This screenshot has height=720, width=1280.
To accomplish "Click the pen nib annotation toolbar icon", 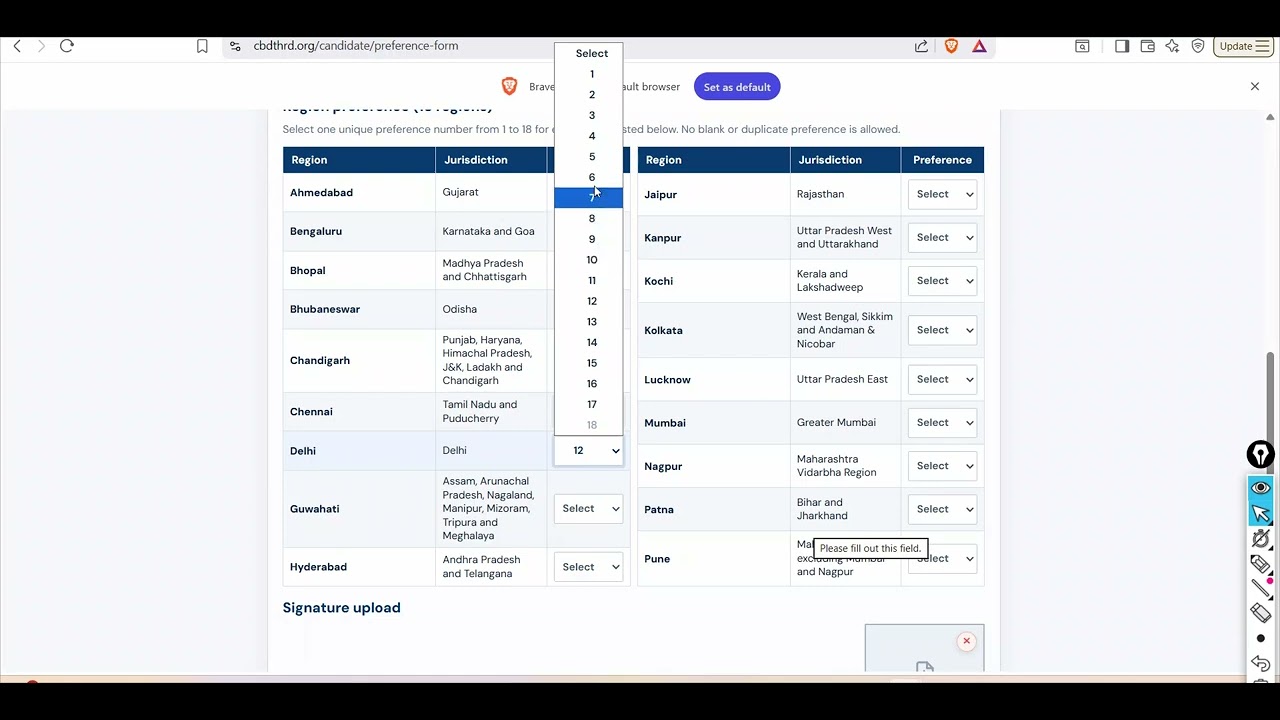I will pyautogui.click(x=1261, y=455).
